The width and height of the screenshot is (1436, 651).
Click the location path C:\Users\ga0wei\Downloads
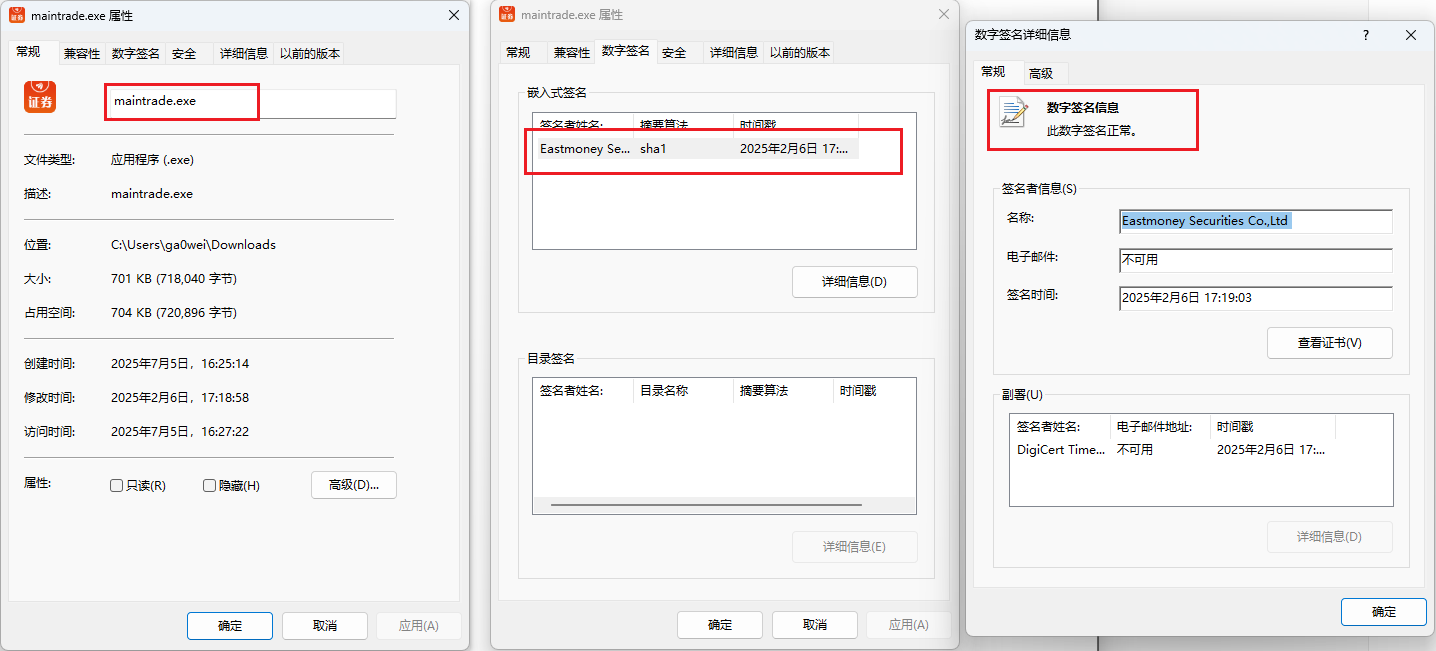(193, 245)
